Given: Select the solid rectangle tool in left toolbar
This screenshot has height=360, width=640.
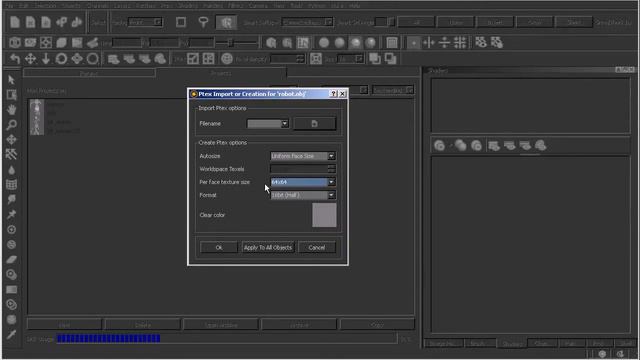Looking at the screenshot, I should [x=11, y=289].
